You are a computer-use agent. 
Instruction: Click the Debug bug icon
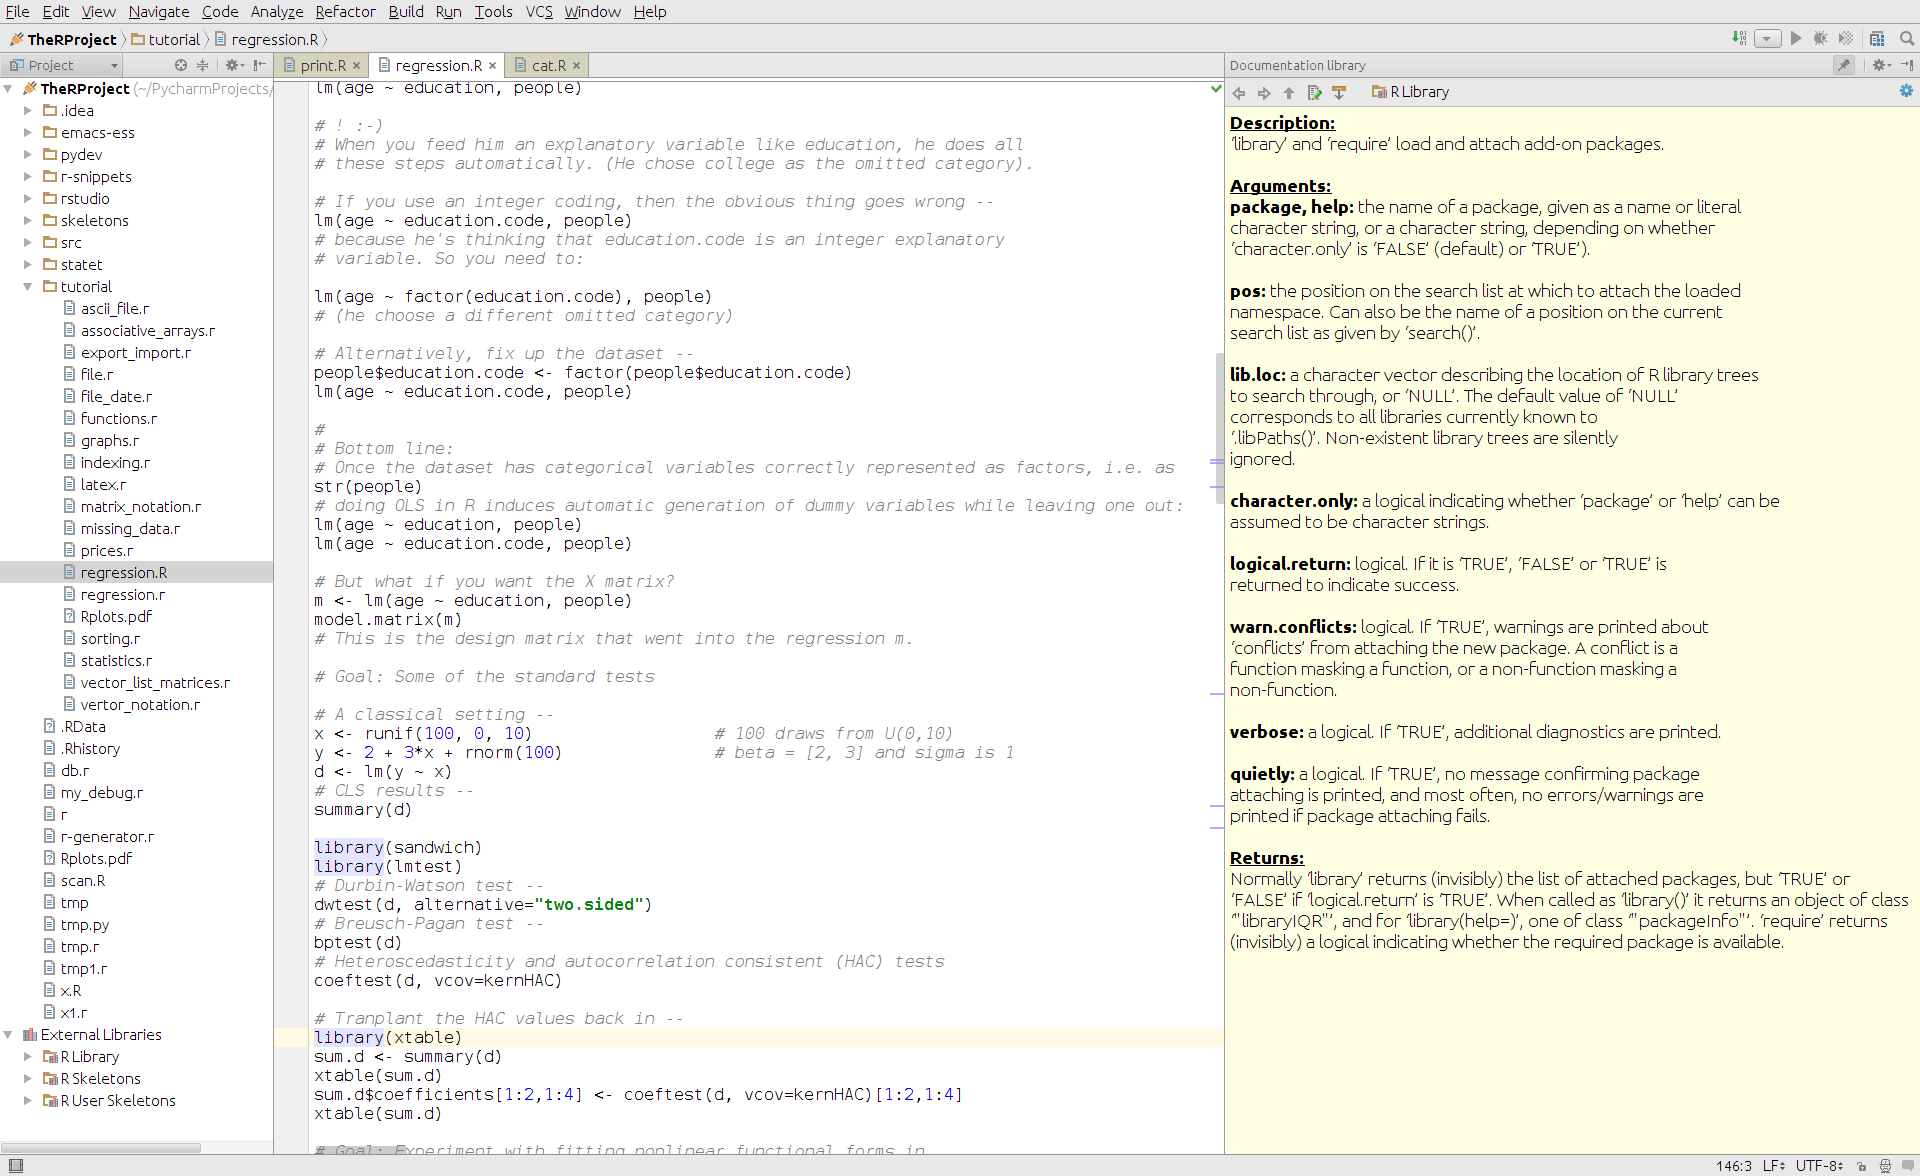[x=1820, y=38]
